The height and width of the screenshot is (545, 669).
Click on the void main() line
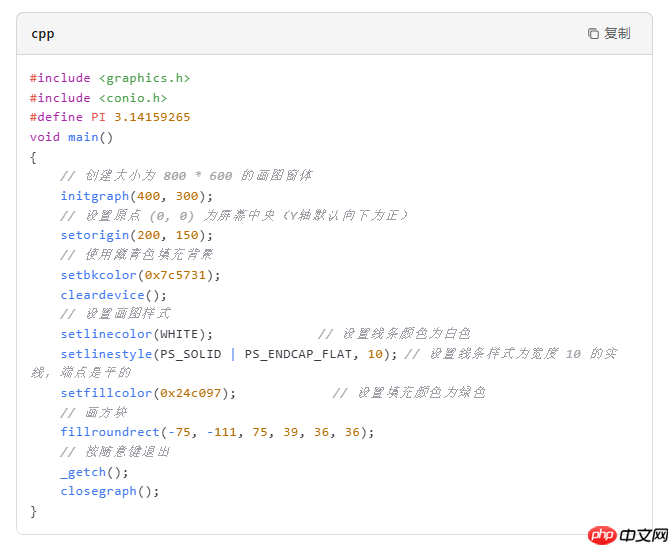tap(72, 137)
